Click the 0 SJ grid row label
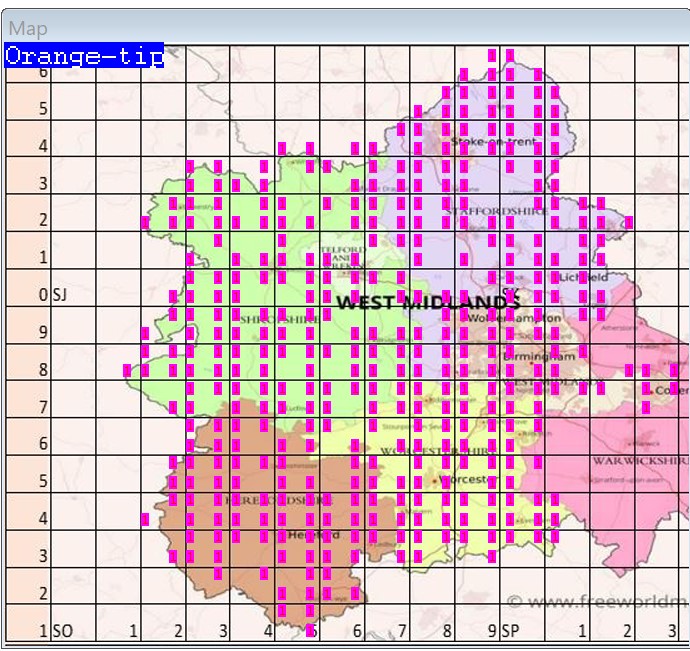 point(51,296)
